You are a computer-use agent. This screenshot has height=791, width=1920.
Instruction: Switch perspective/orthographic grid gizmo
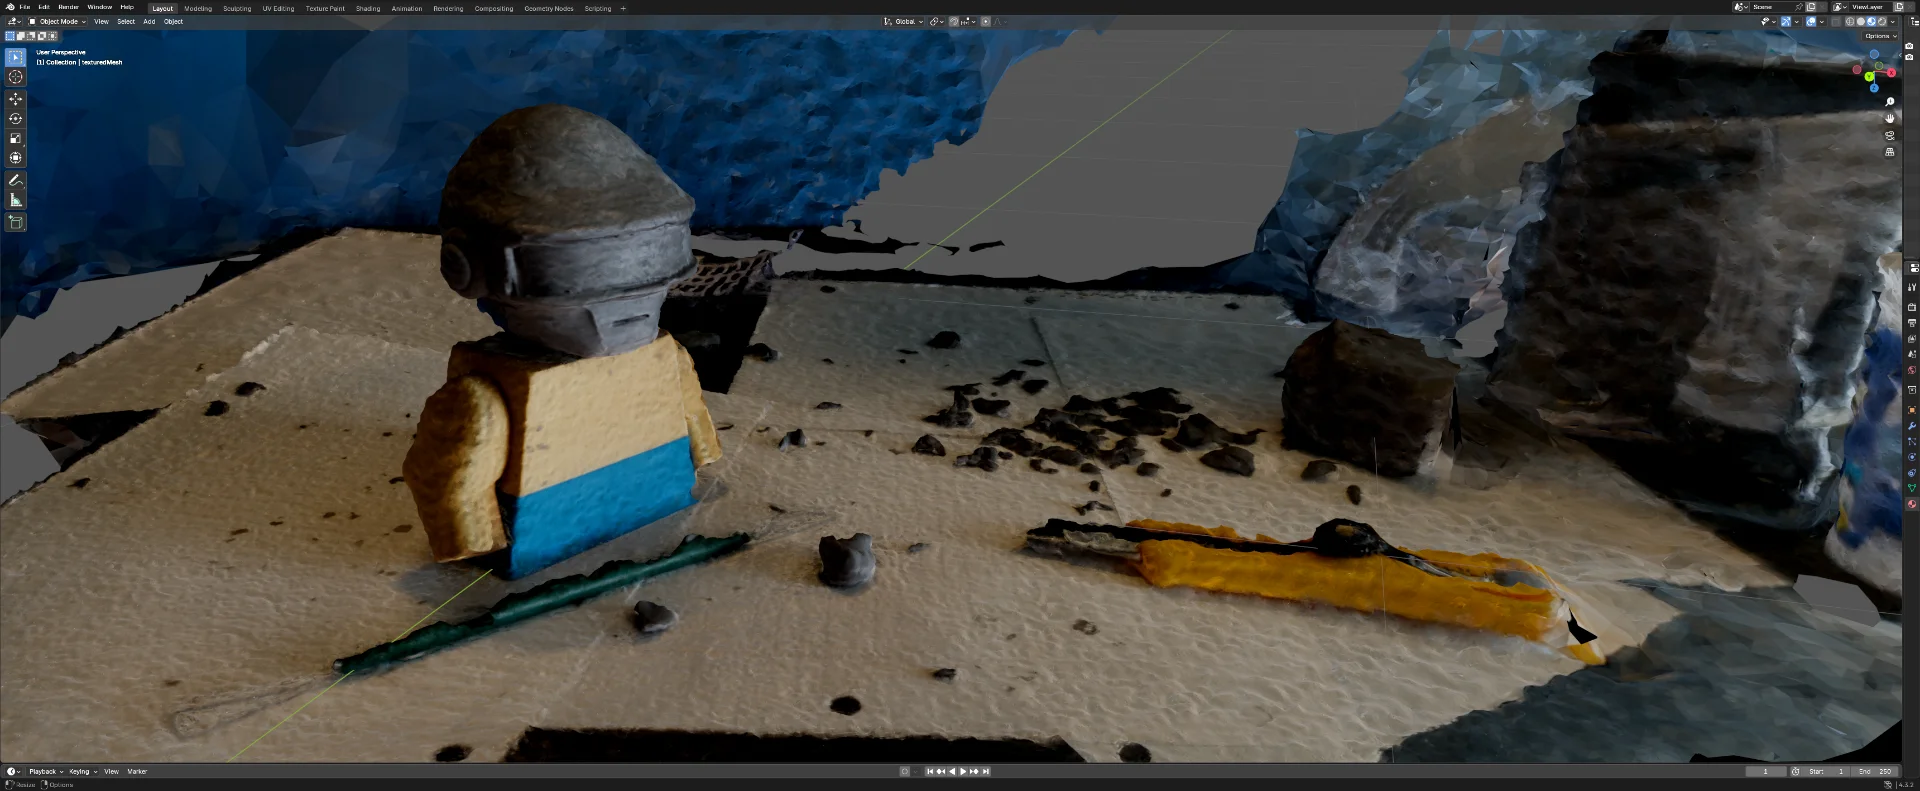tap(1890, 152)
